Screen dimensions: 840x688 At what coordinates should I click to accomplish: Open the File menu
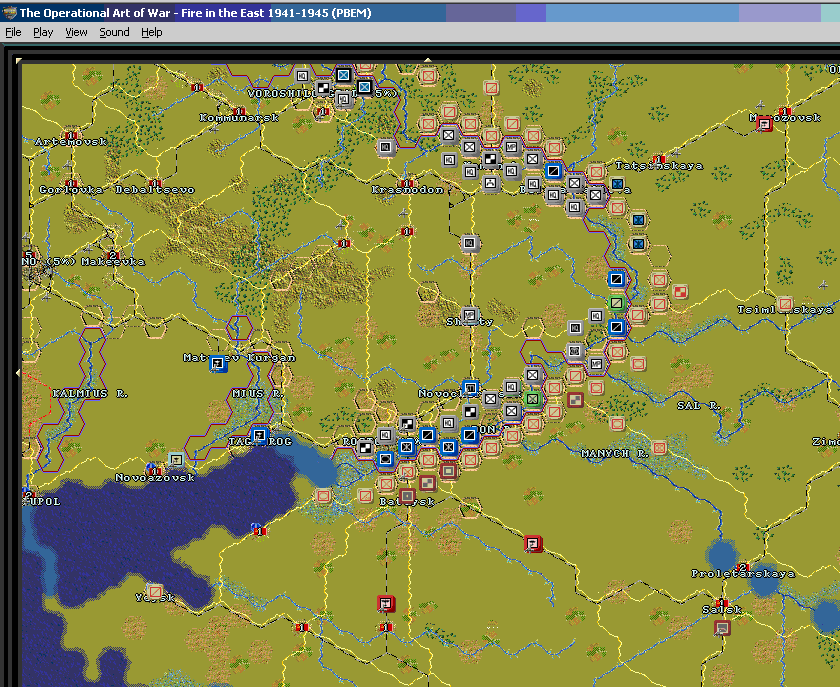[13, 32]
